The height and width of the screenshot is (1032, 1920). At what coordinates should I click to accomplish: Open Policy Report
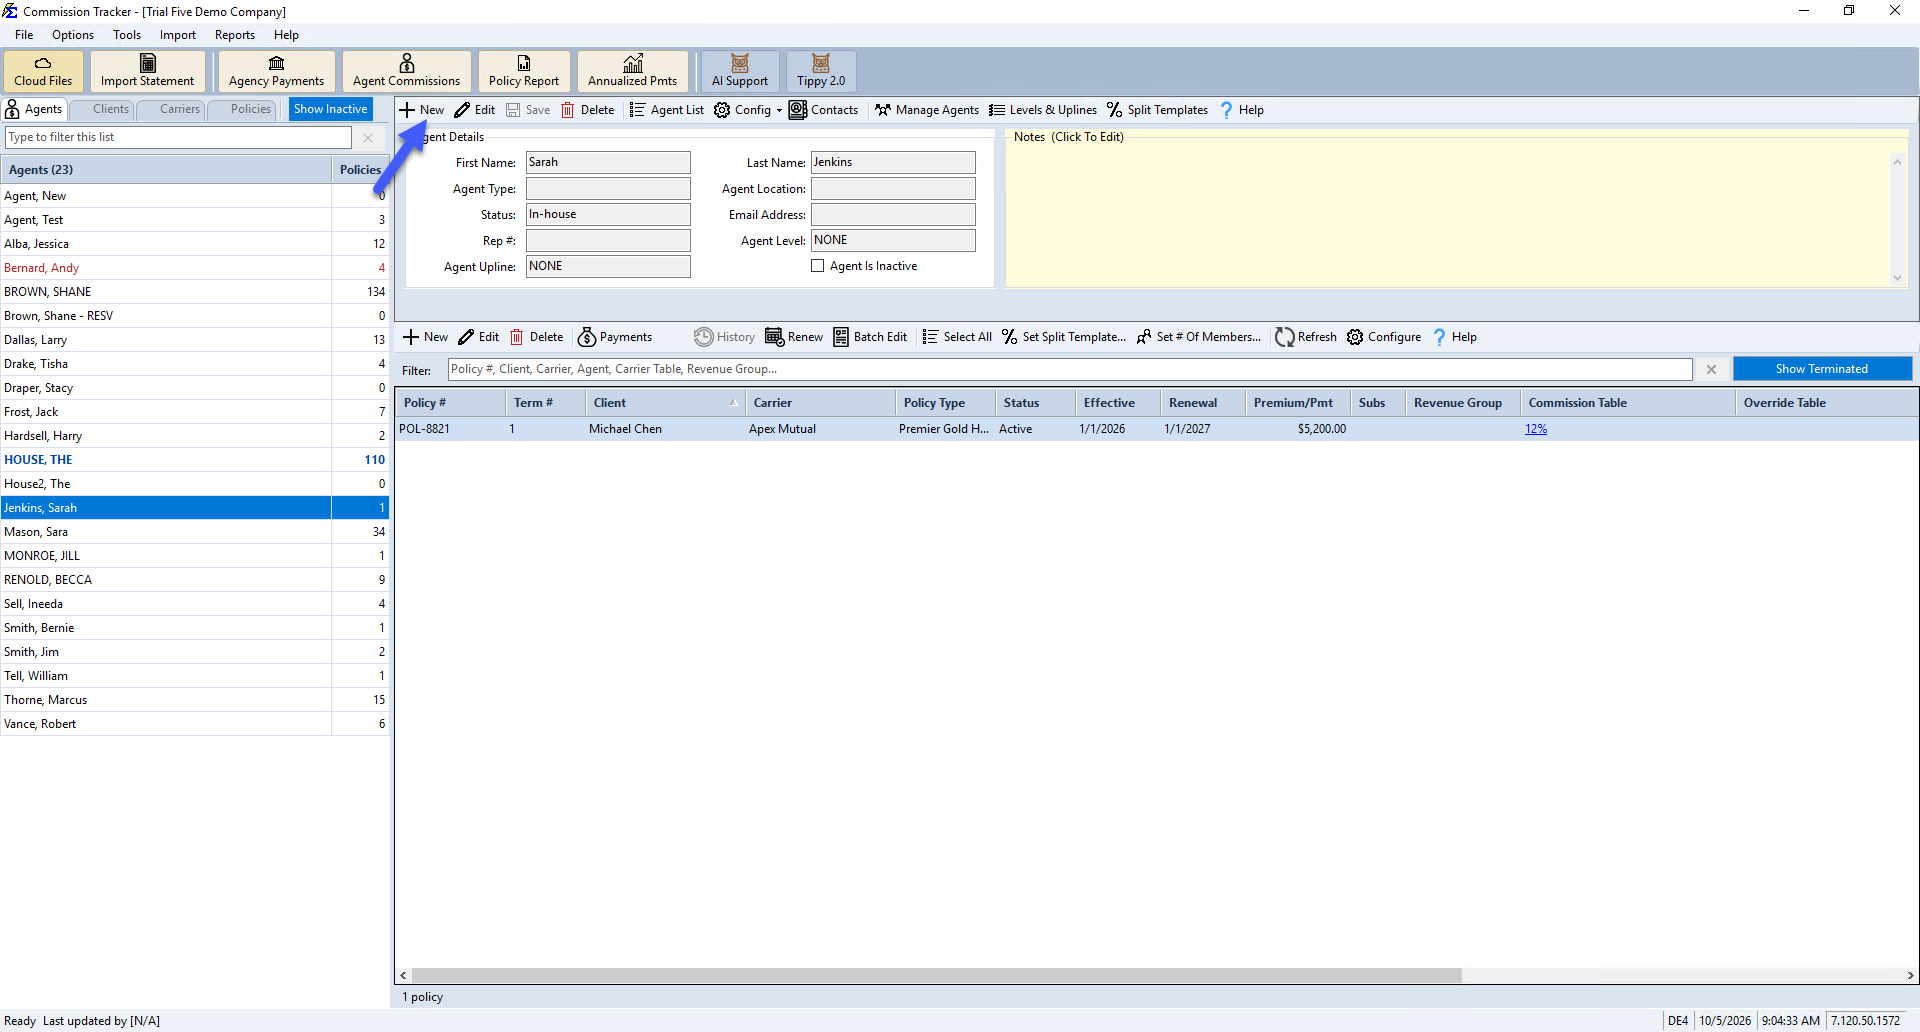click(523, 71)
